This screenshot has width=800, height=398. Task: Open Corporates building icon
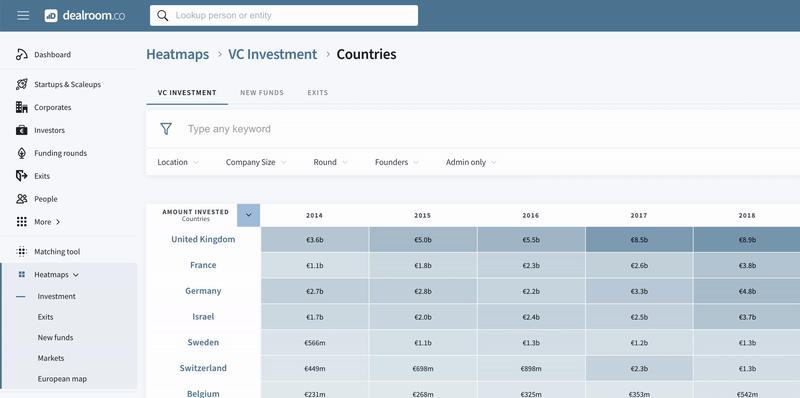21,107
